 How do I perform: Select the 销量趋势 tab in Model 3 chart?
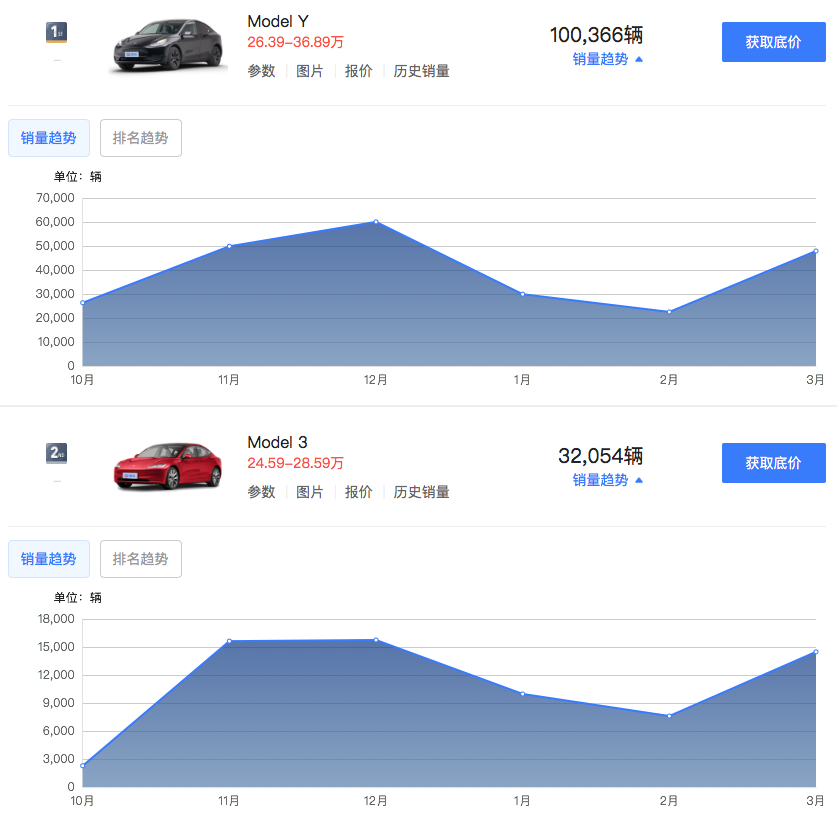point(49,559)
